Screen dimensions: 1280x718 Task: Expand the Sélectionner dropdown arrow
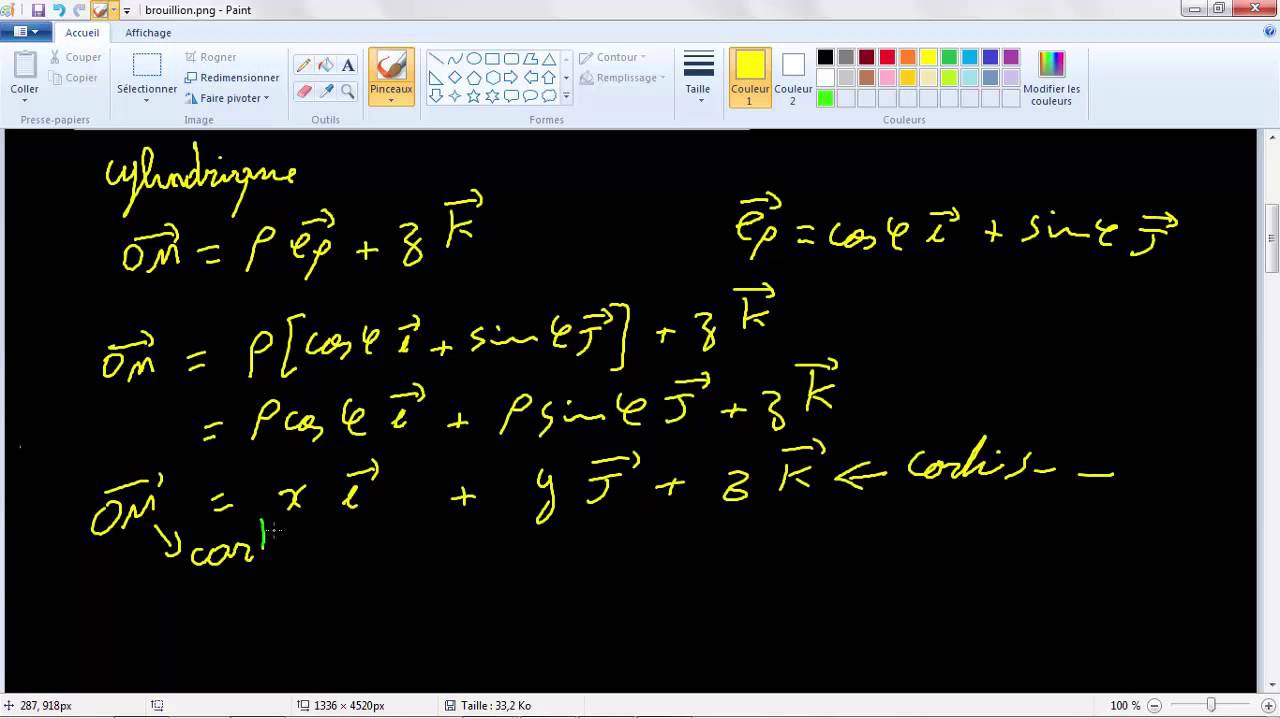coord(147,101)
